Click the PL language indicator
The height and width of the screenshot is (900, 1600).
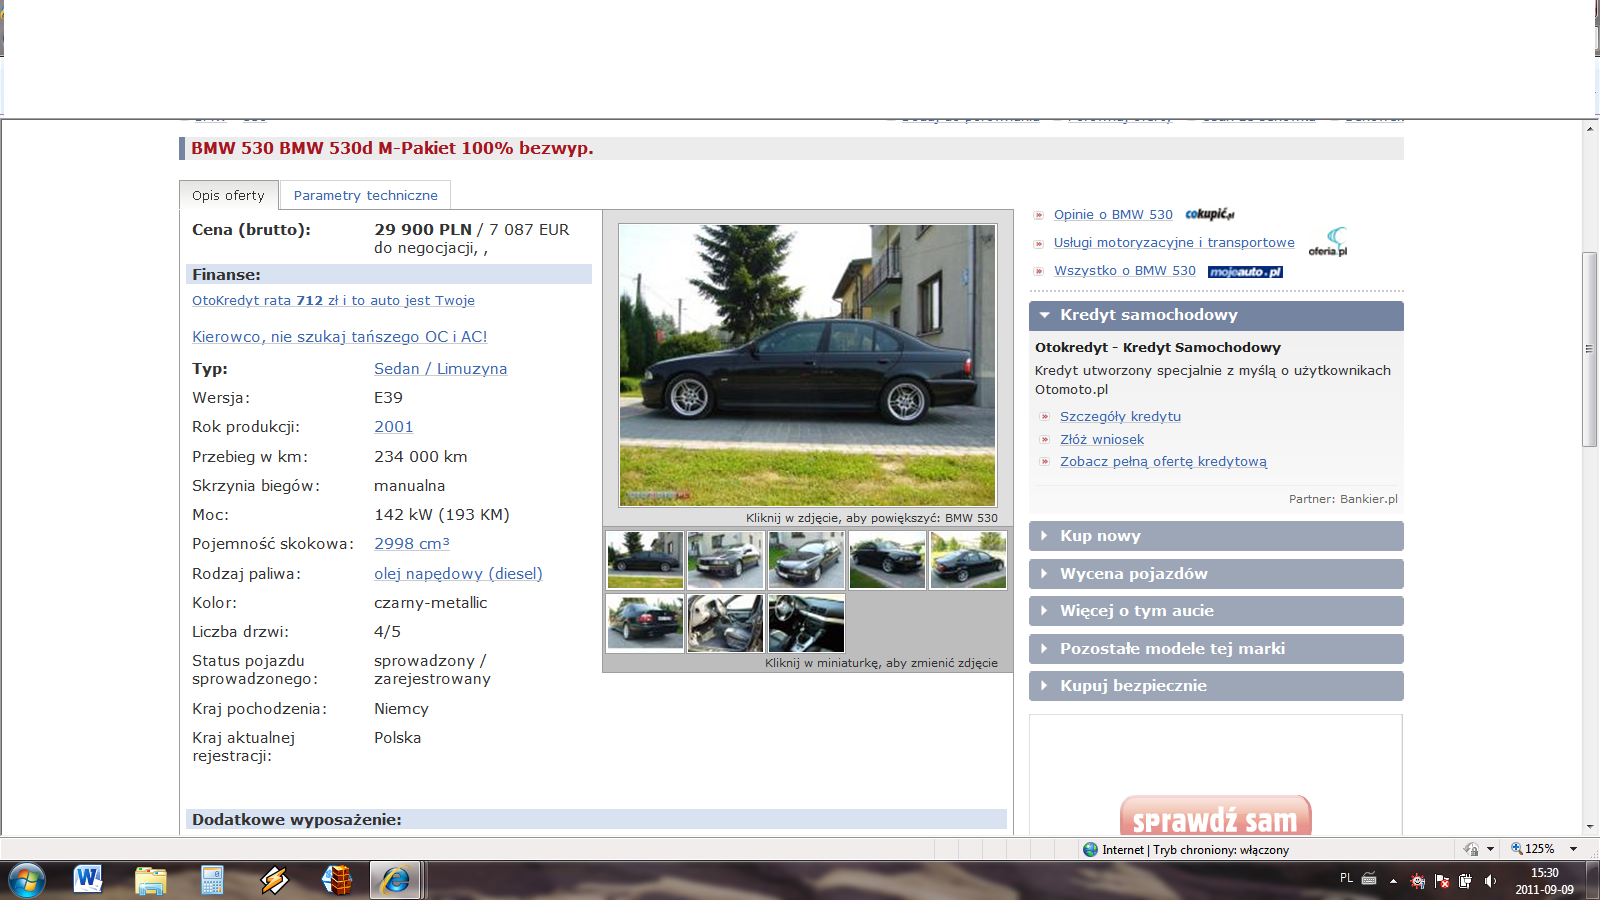point(1346,878)
